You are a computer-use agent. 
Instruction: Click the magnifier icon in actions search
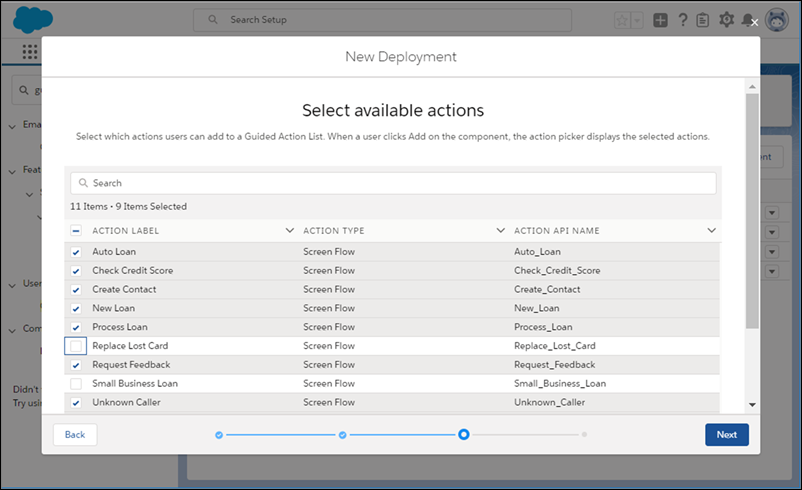coord(83,183)
